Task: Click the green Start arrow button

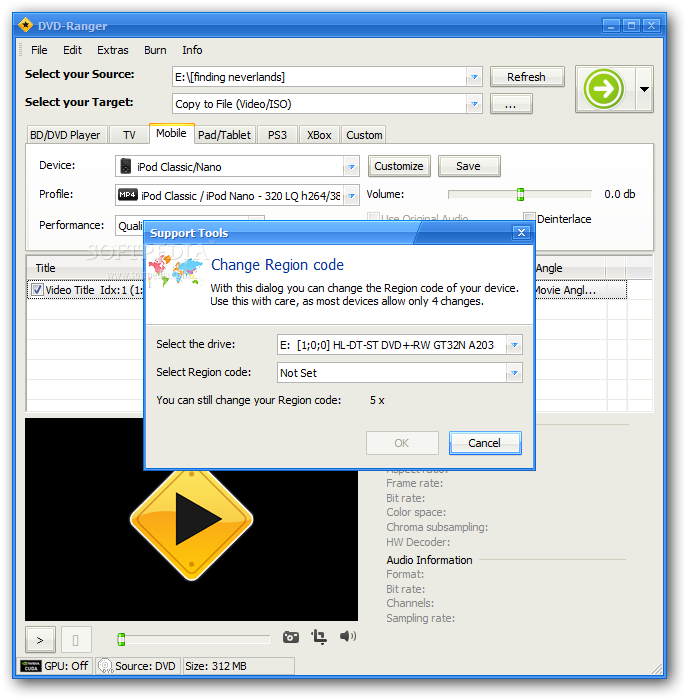Action: [x=604, y=89]
